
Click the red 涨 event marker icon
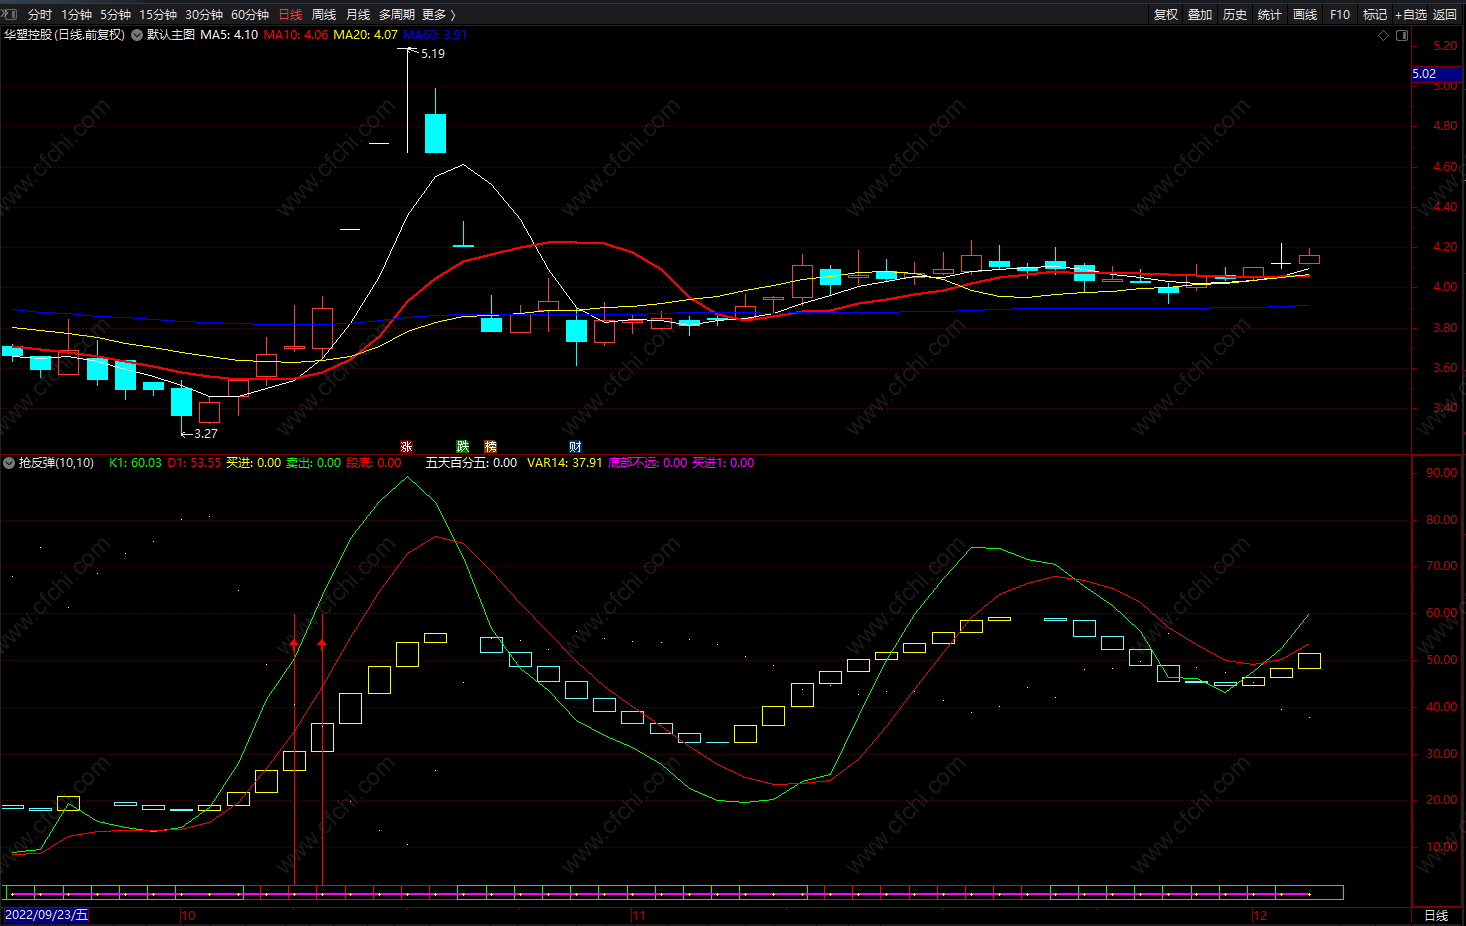[406, 447]
